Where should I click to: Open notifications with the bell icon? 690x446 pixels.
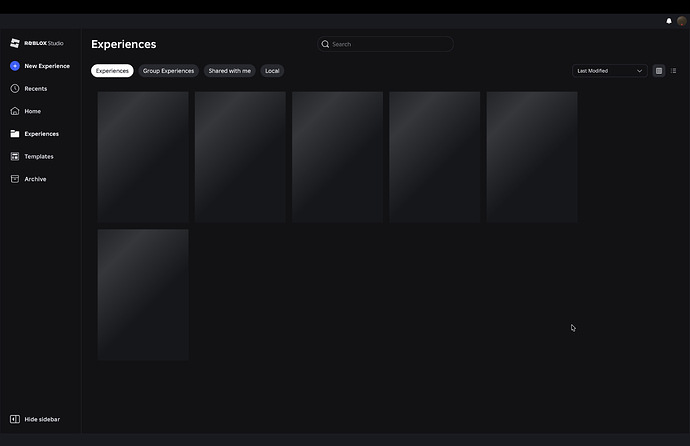(x=669, y=21)
